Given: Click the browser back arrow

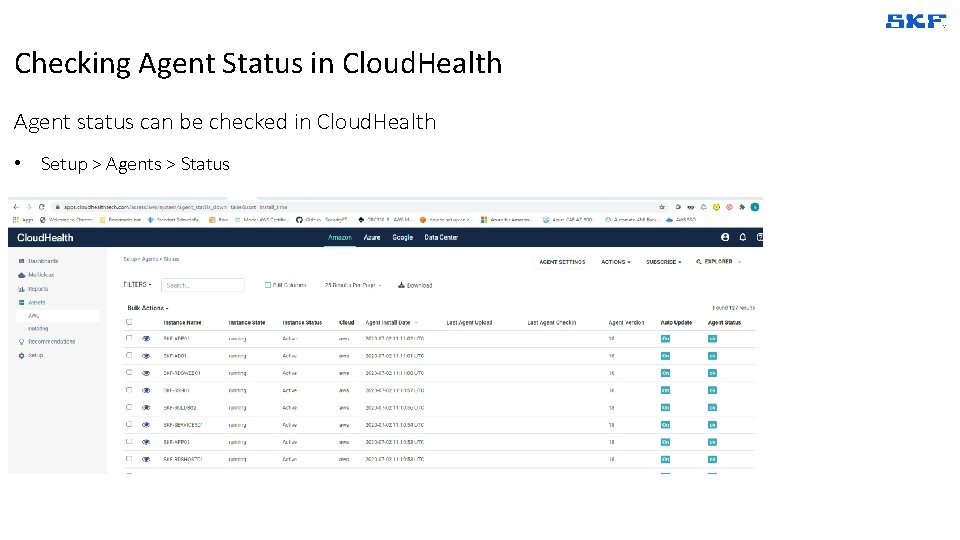Looking at the screenshot, I should tap(16, 207).
